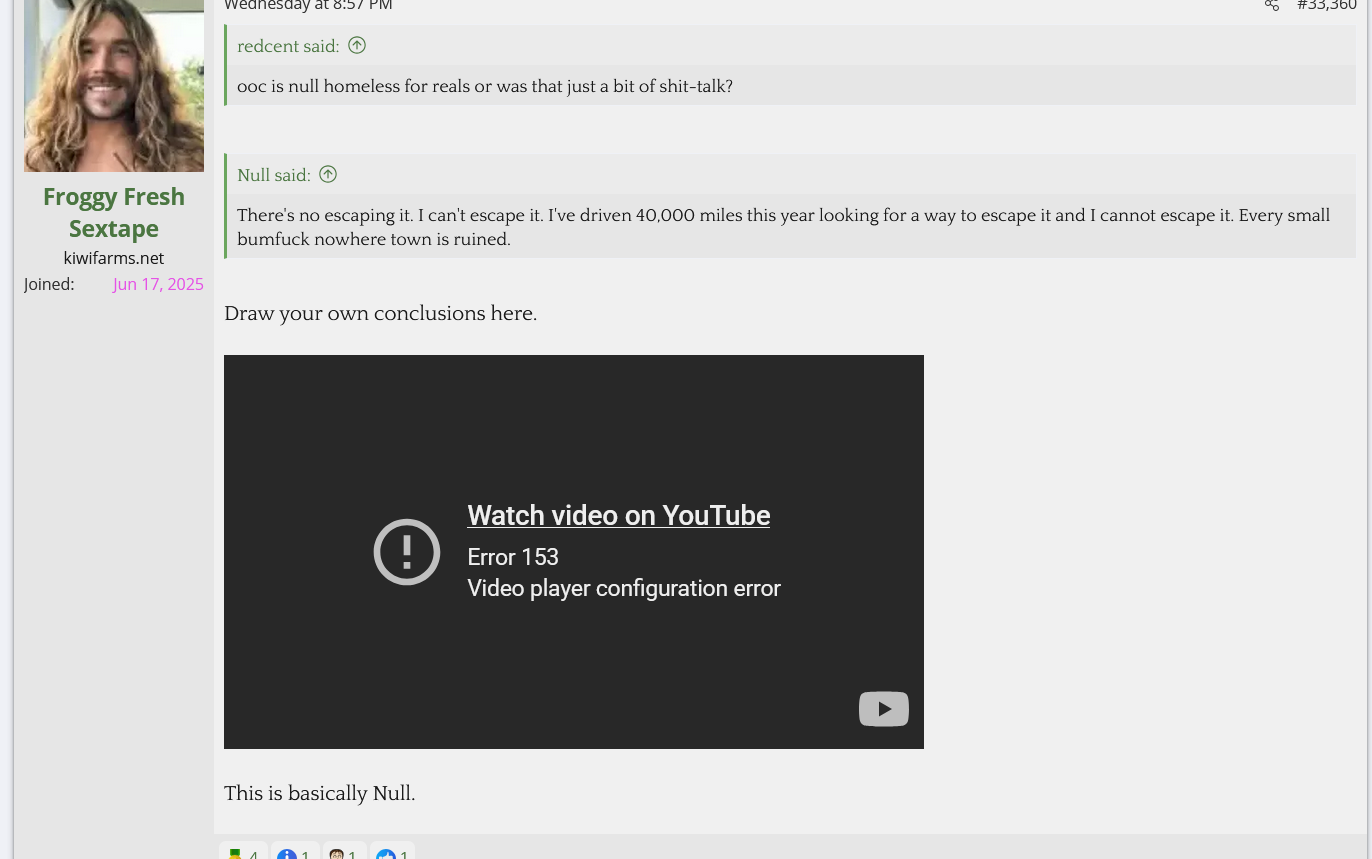
Task: Open Froggy Fresh Sextape's avatar
Action: pos(114,85)
